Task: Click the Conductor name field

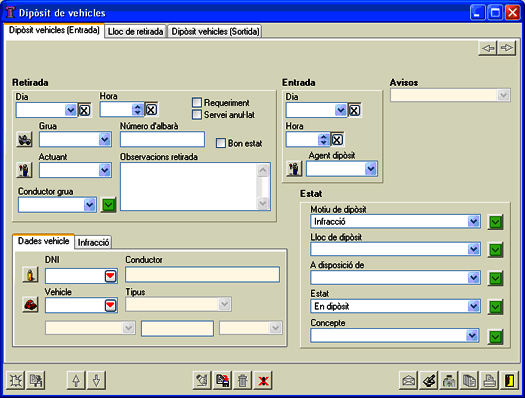Action: pyautogui.click(x=203, y=274)
